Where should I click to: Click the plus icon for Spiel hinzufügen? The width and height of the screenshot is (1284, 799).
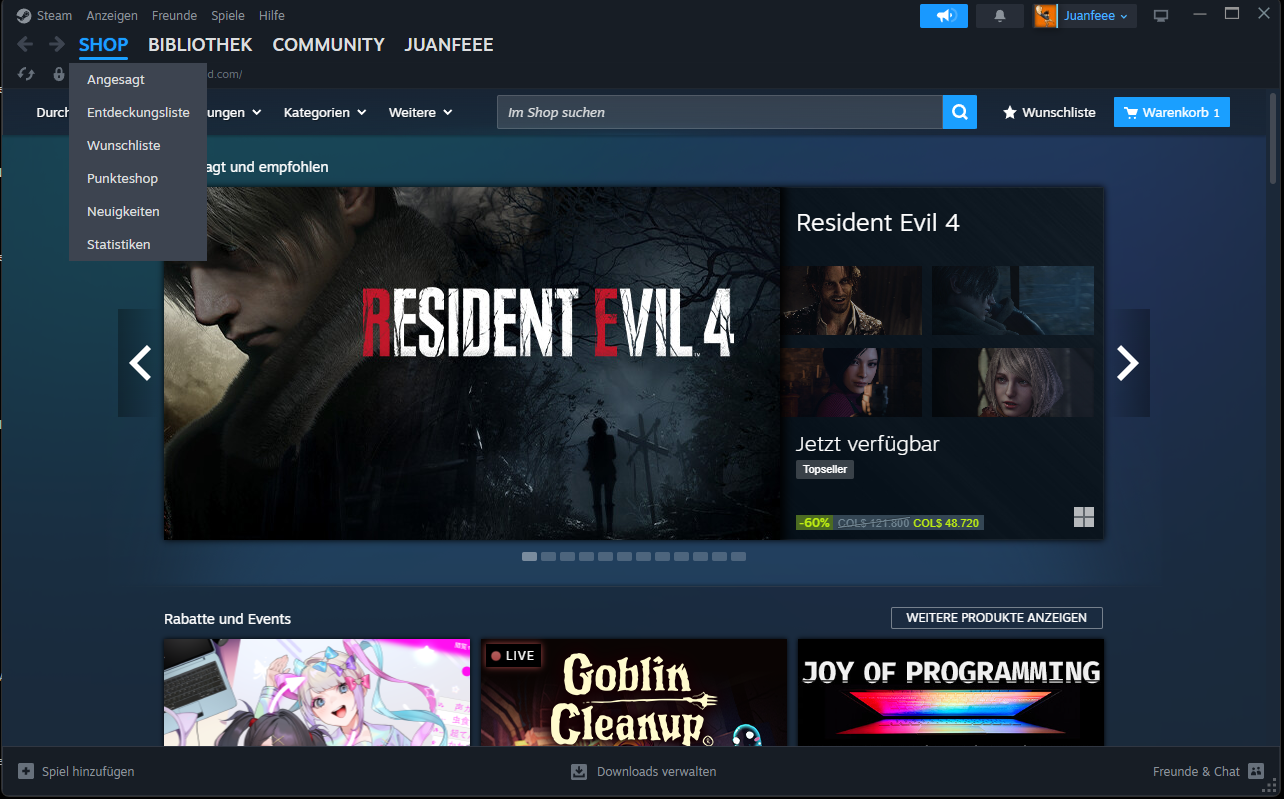pos(26,771)
